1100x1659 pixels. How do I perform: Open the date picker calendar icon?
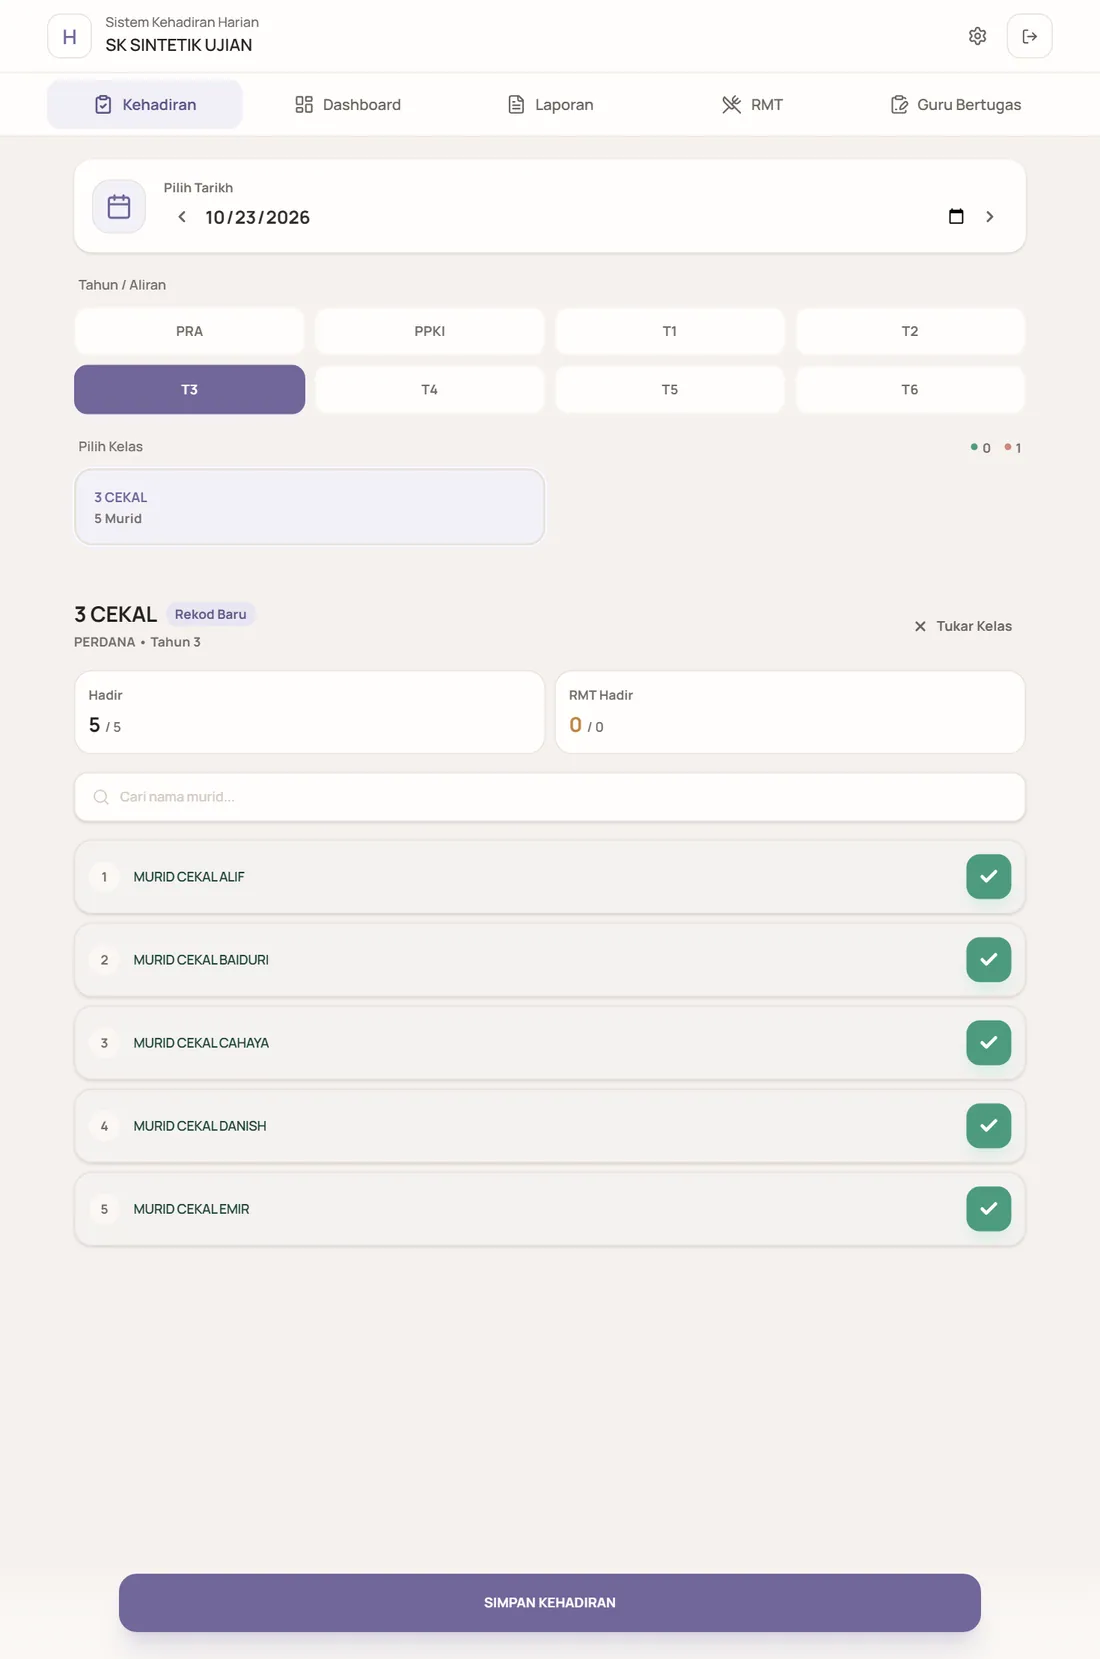tap(956, 217)
